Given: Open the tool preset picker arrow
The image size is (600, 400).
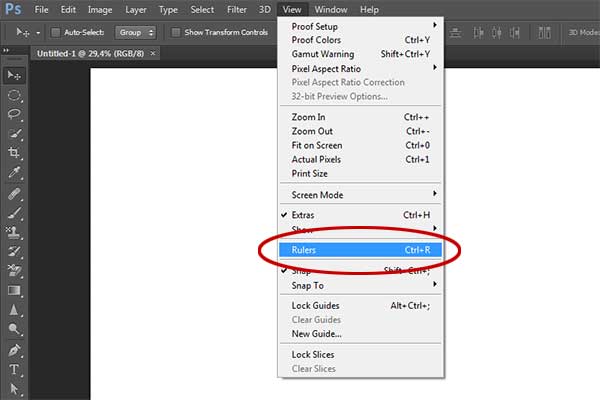Looking at the screenshot, I should pos(38,33).
